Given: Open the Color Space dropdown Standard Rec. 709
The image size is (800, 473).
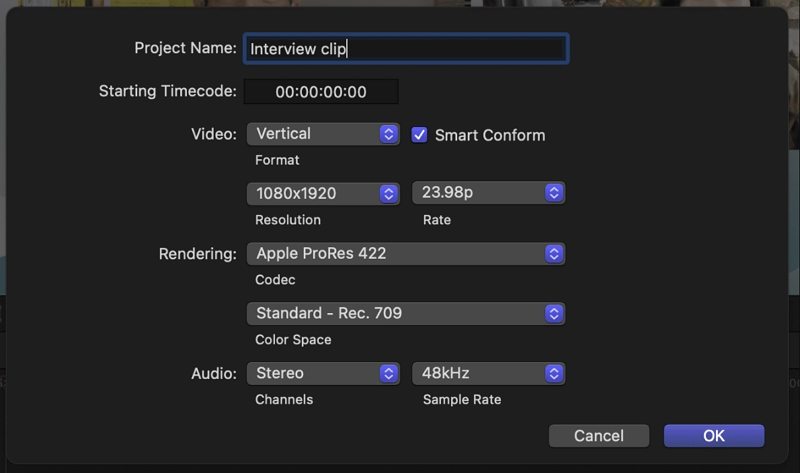Looking at the screenshot, I should pos(406,313).
